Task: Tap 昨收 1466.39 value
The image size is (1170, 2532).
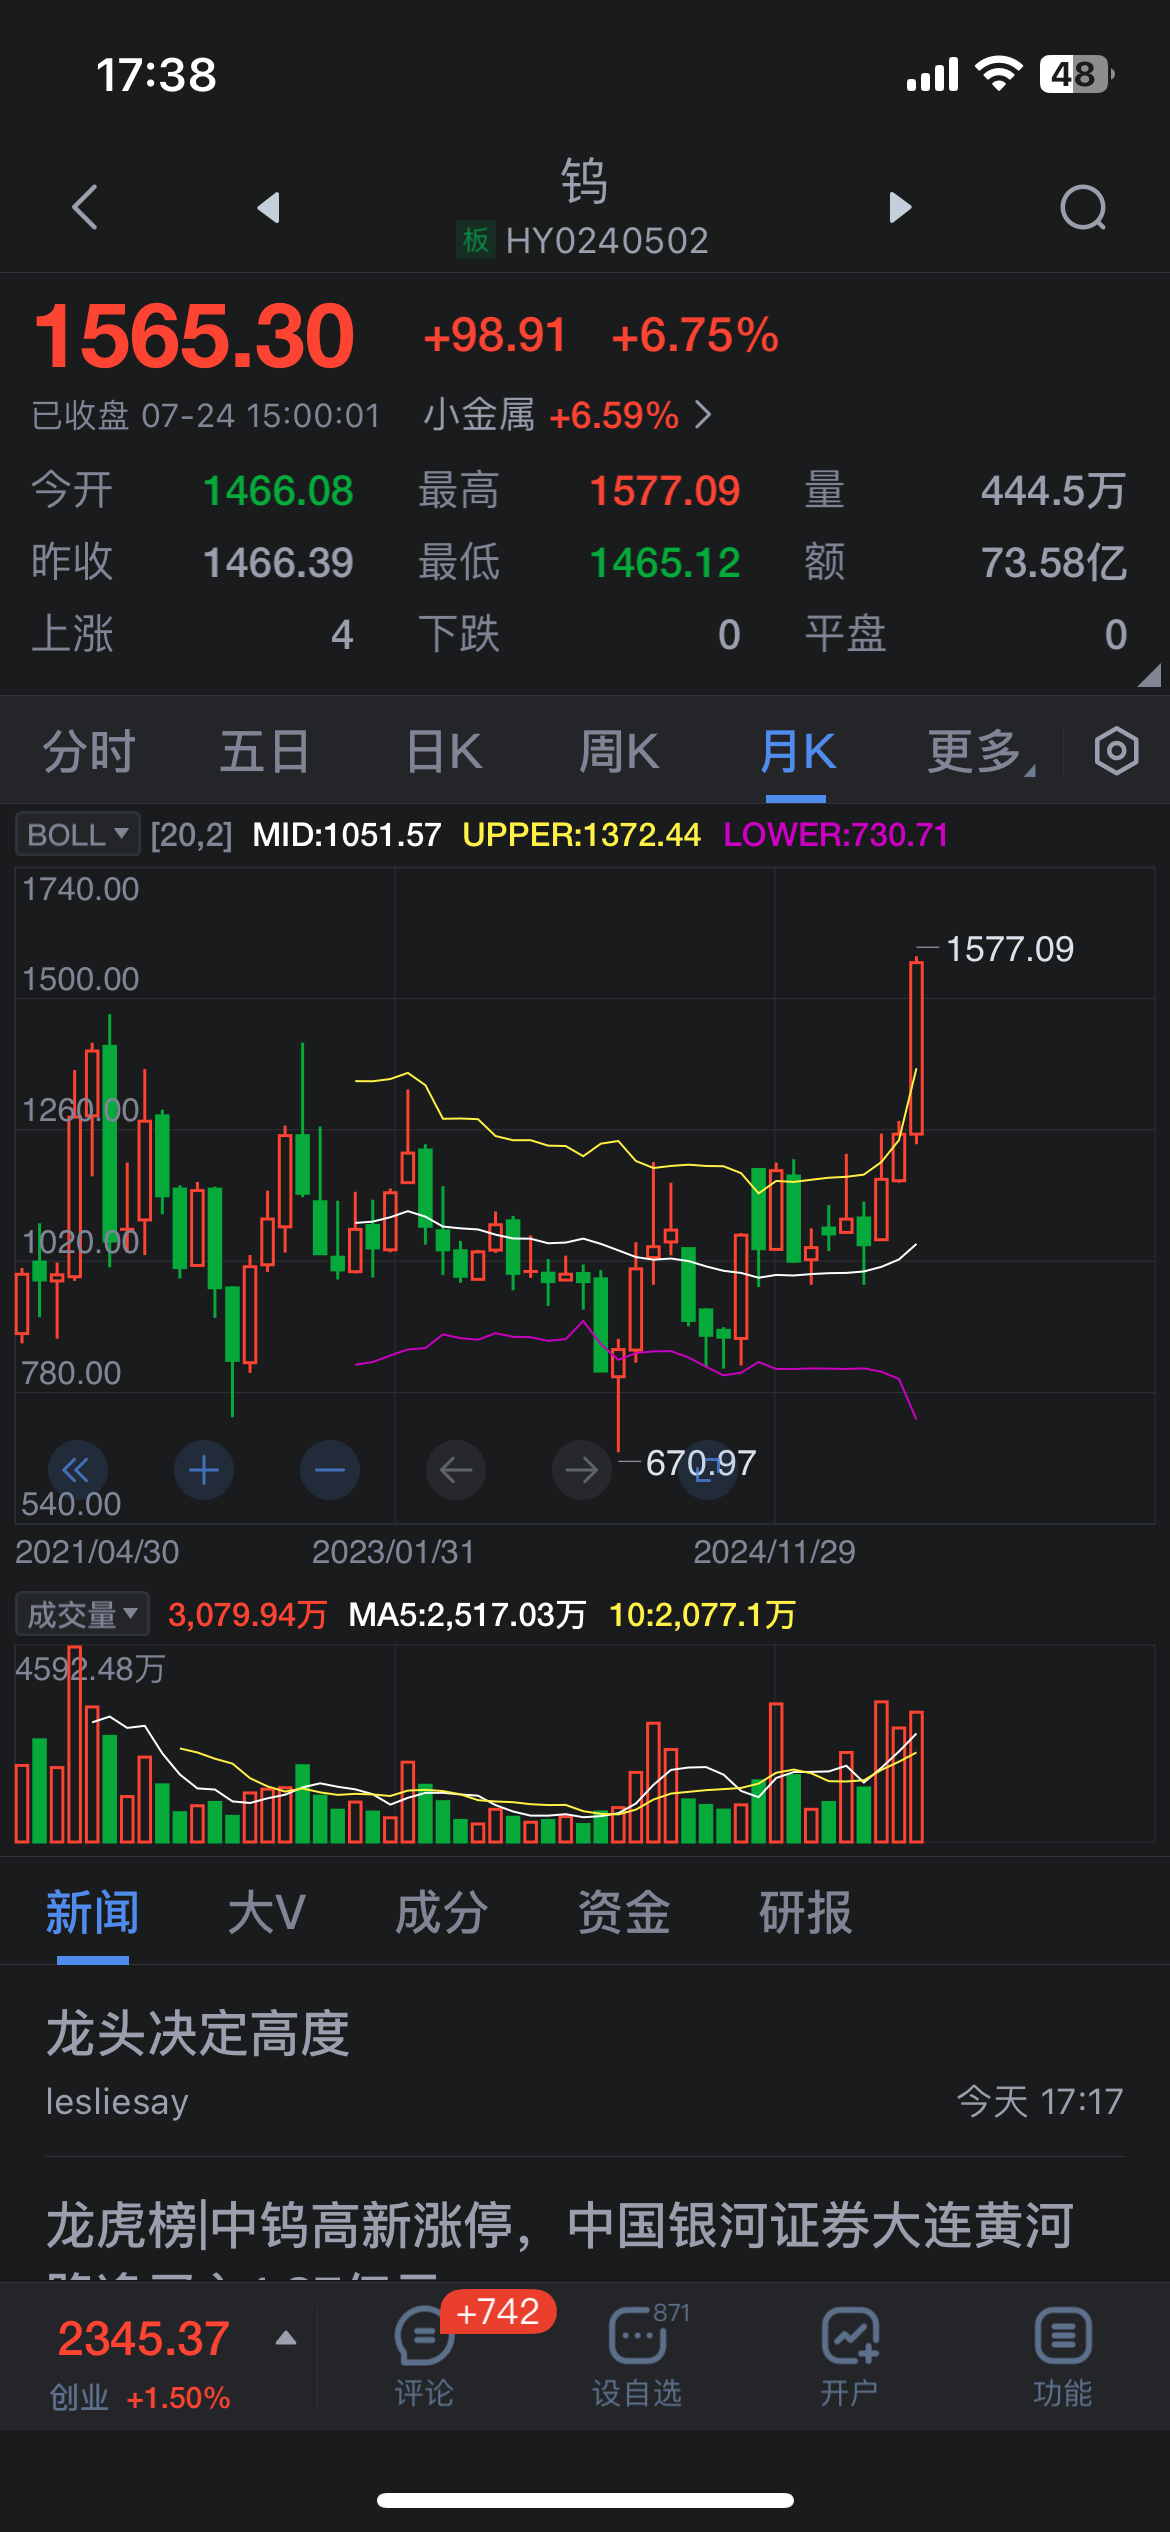Action: pos(278,563)
